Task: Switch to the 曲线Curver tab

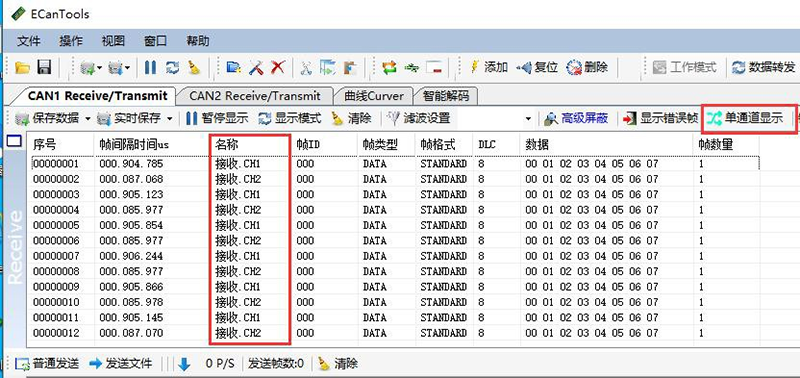Action: pyautogui.click(x=373, y=95)
